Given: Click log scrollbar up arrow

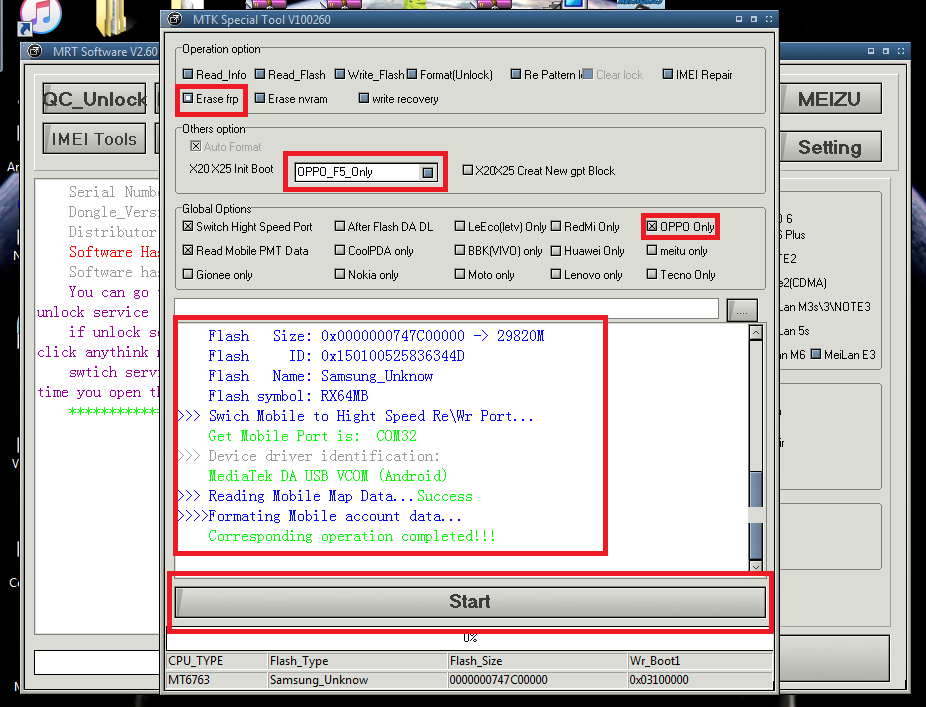Looking at the screenshot, I should (x=755, y=333).
